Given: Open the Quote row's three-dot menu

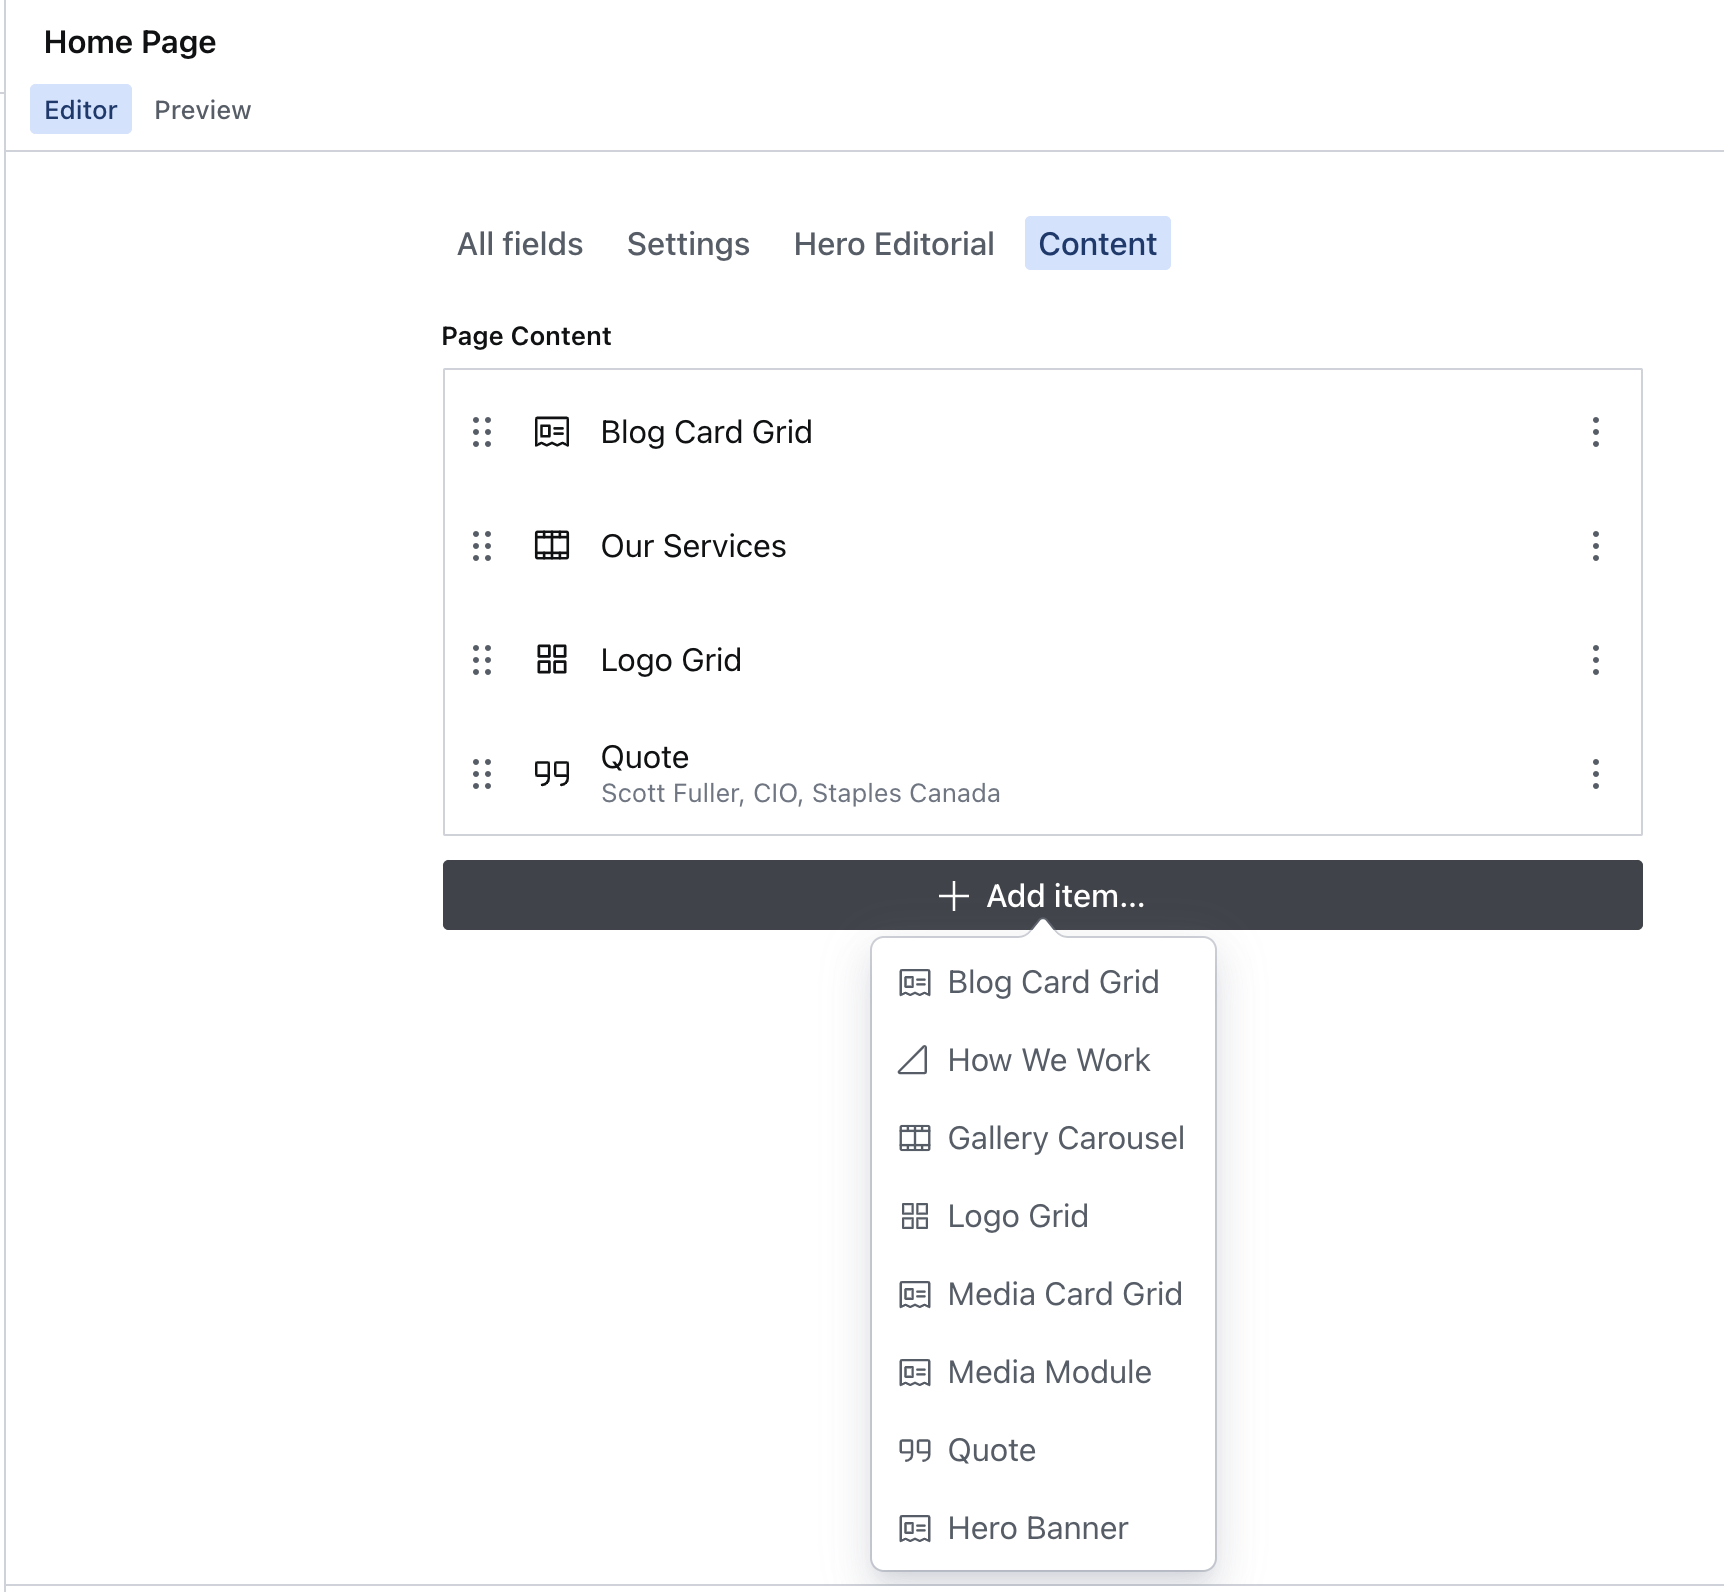Looking at the screenshot, I should pyautogui.click(x=1595, y=774).
